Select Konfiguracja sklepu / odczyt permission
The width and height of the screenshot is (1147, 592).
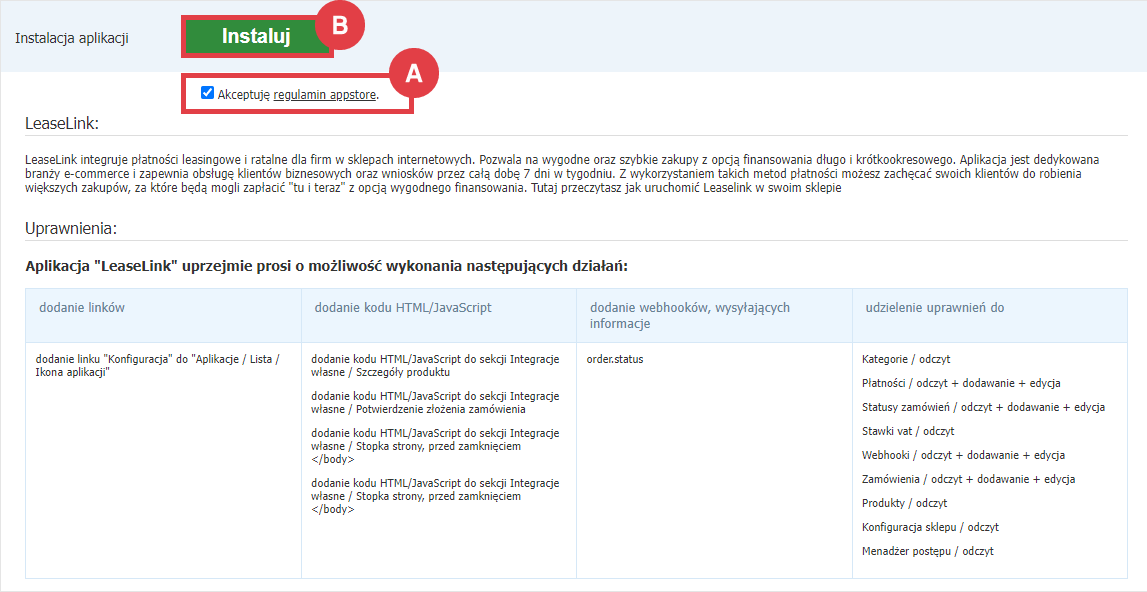coord(930,527)
